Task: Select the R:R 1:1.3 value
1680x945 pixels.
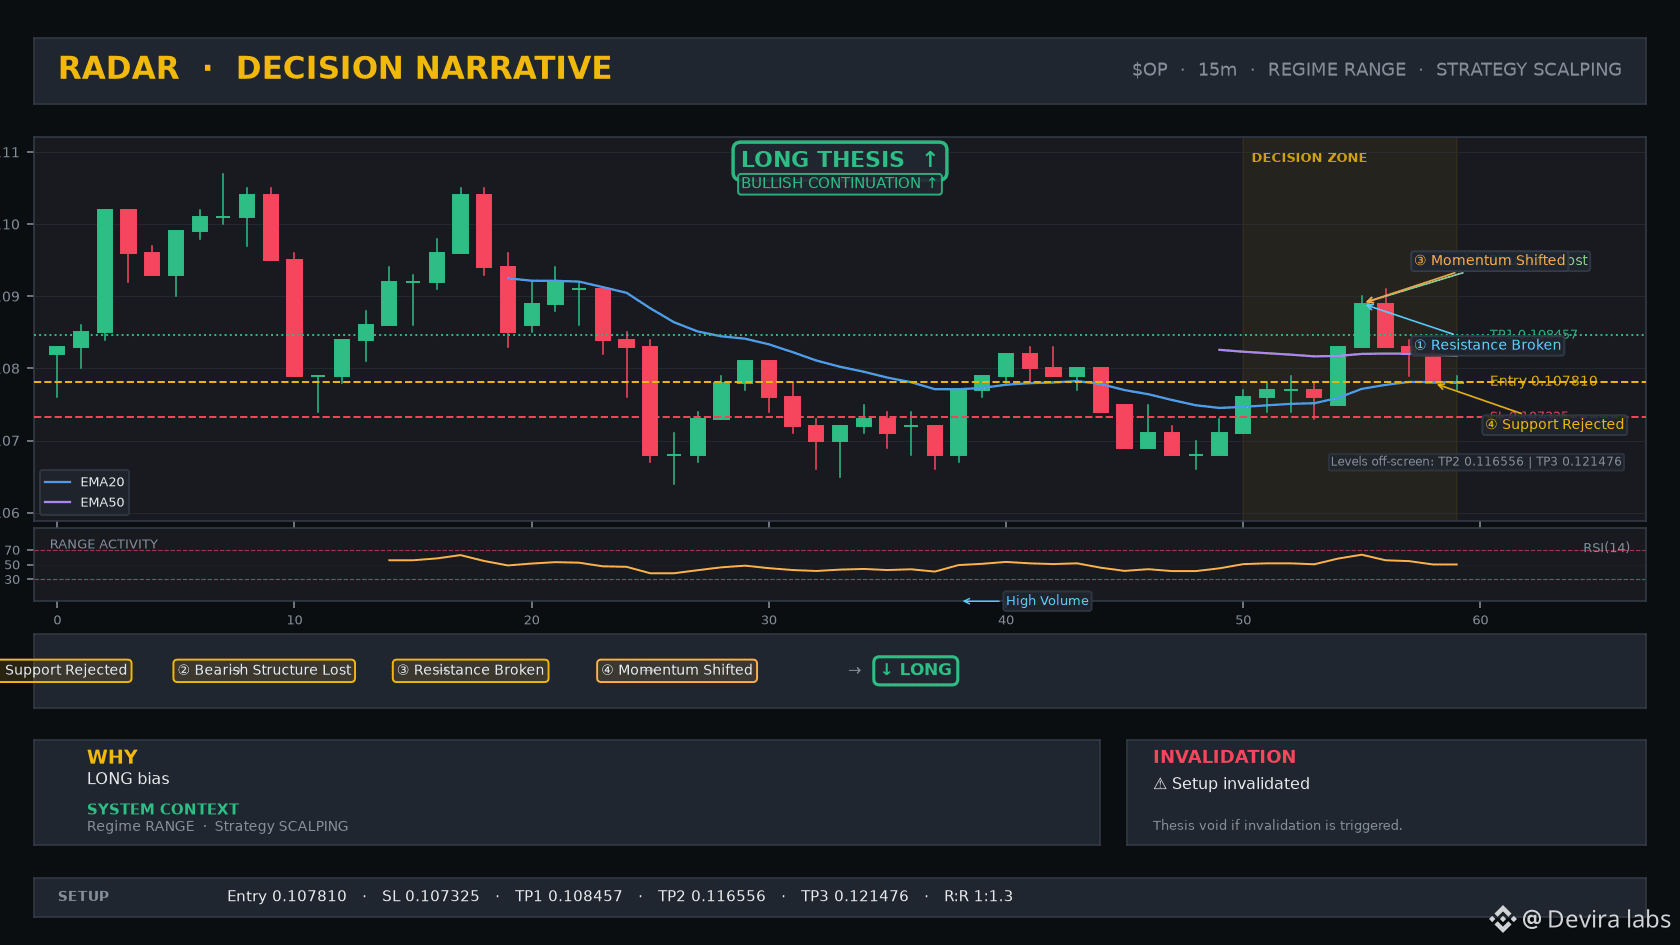Action: (978, 896)
